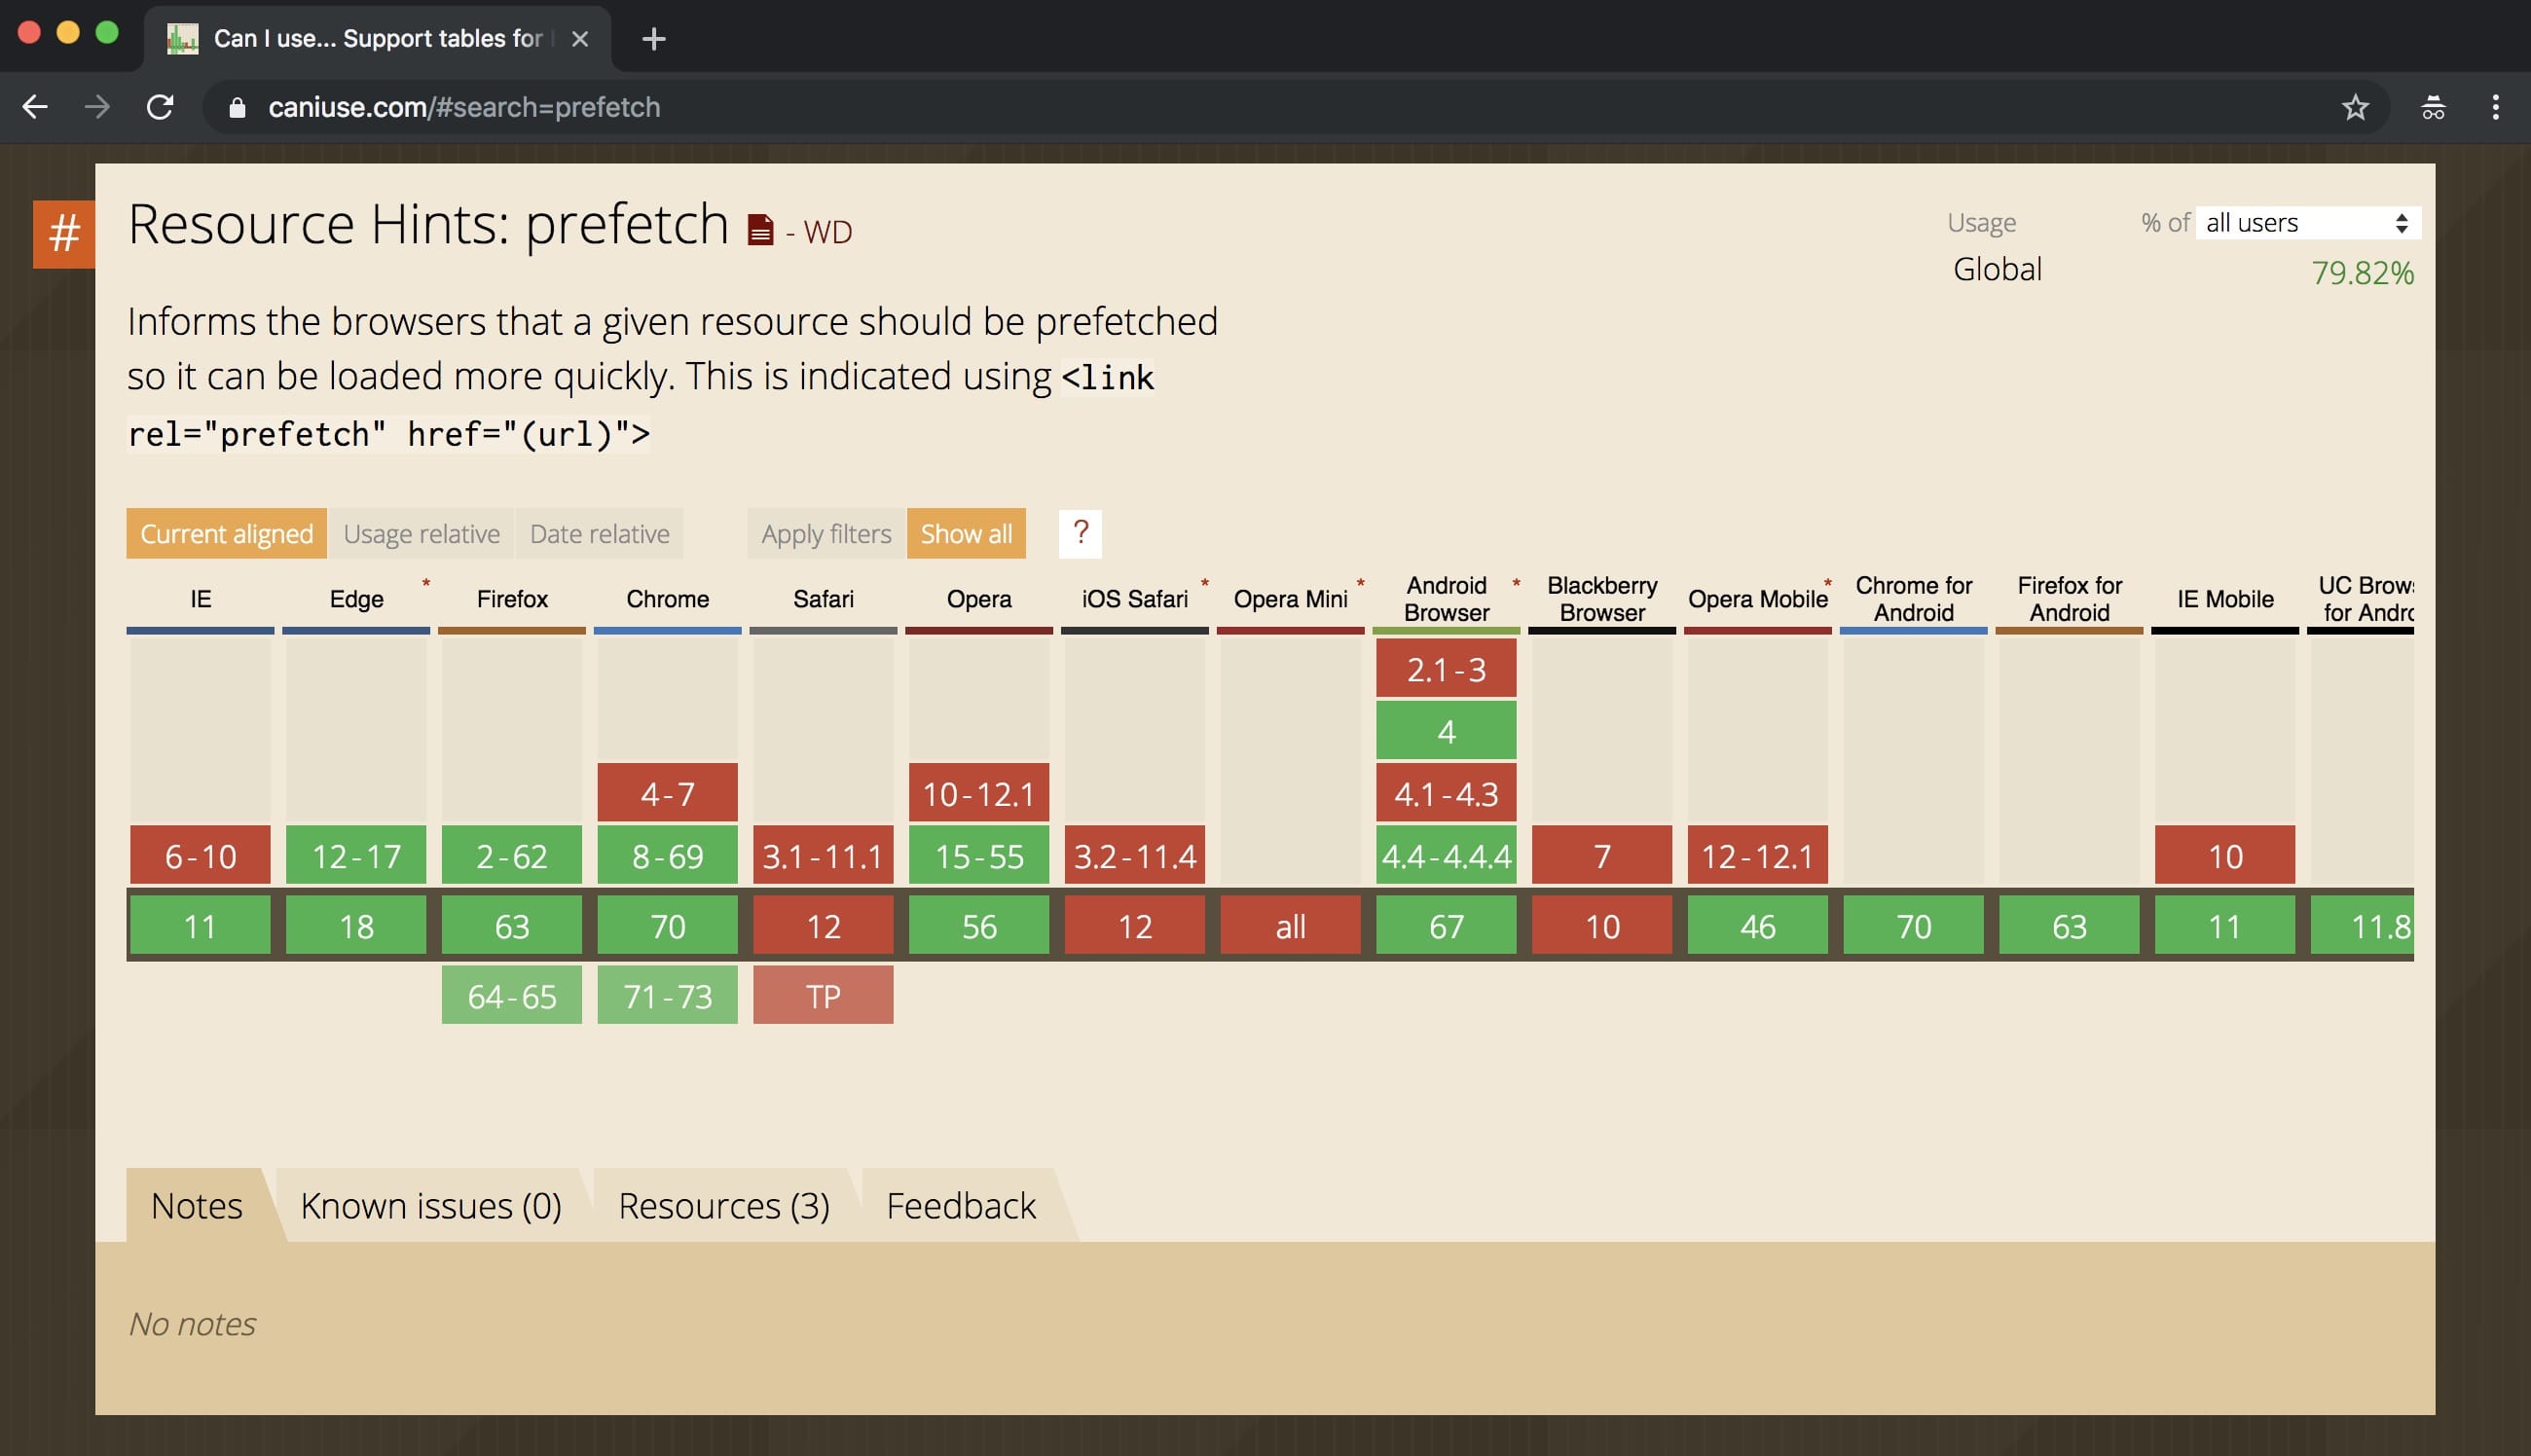Toggle the Current aligned view

click(226, 534)
